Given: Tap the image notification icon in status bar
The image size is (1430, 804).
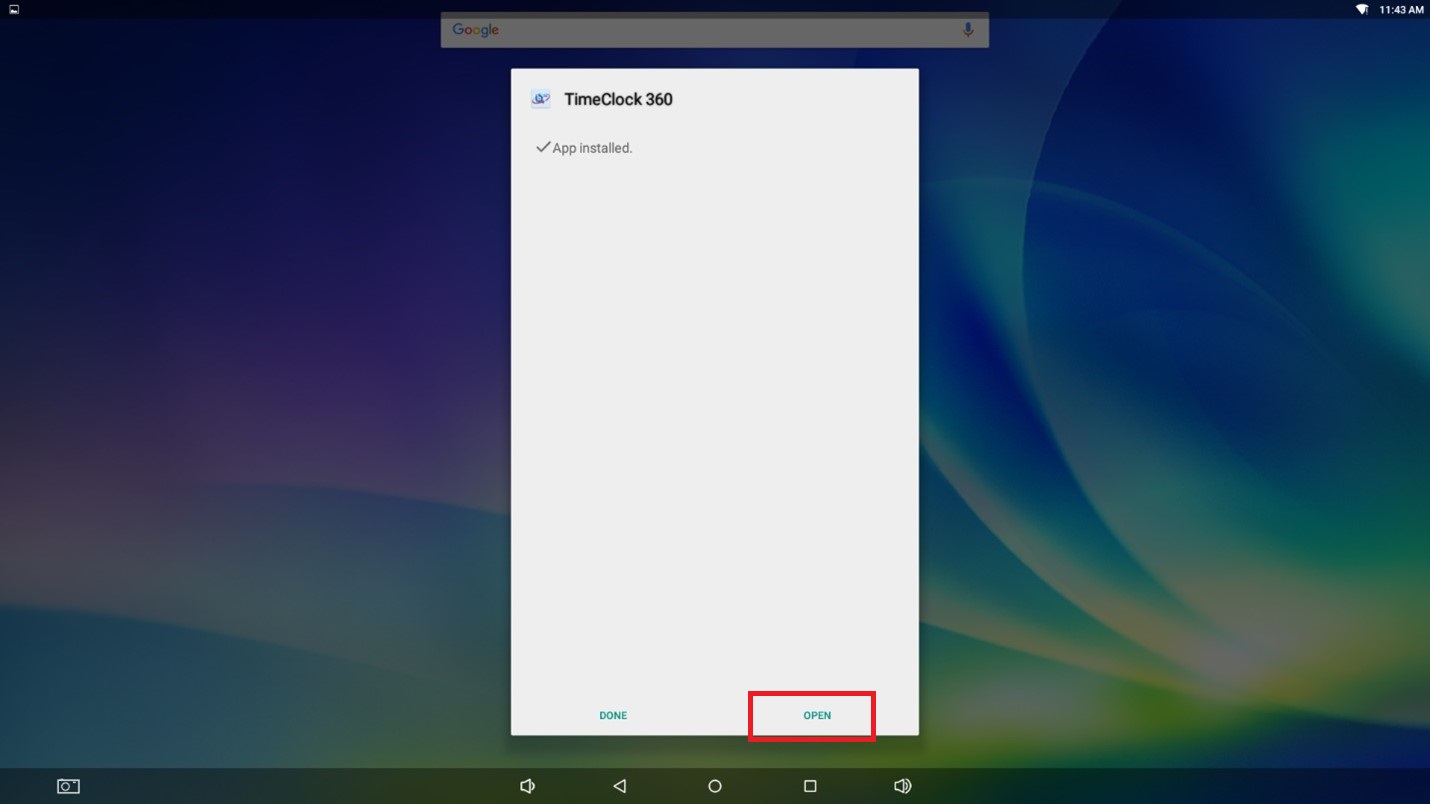Looking at the screenshot, I should tap(14, 9).
